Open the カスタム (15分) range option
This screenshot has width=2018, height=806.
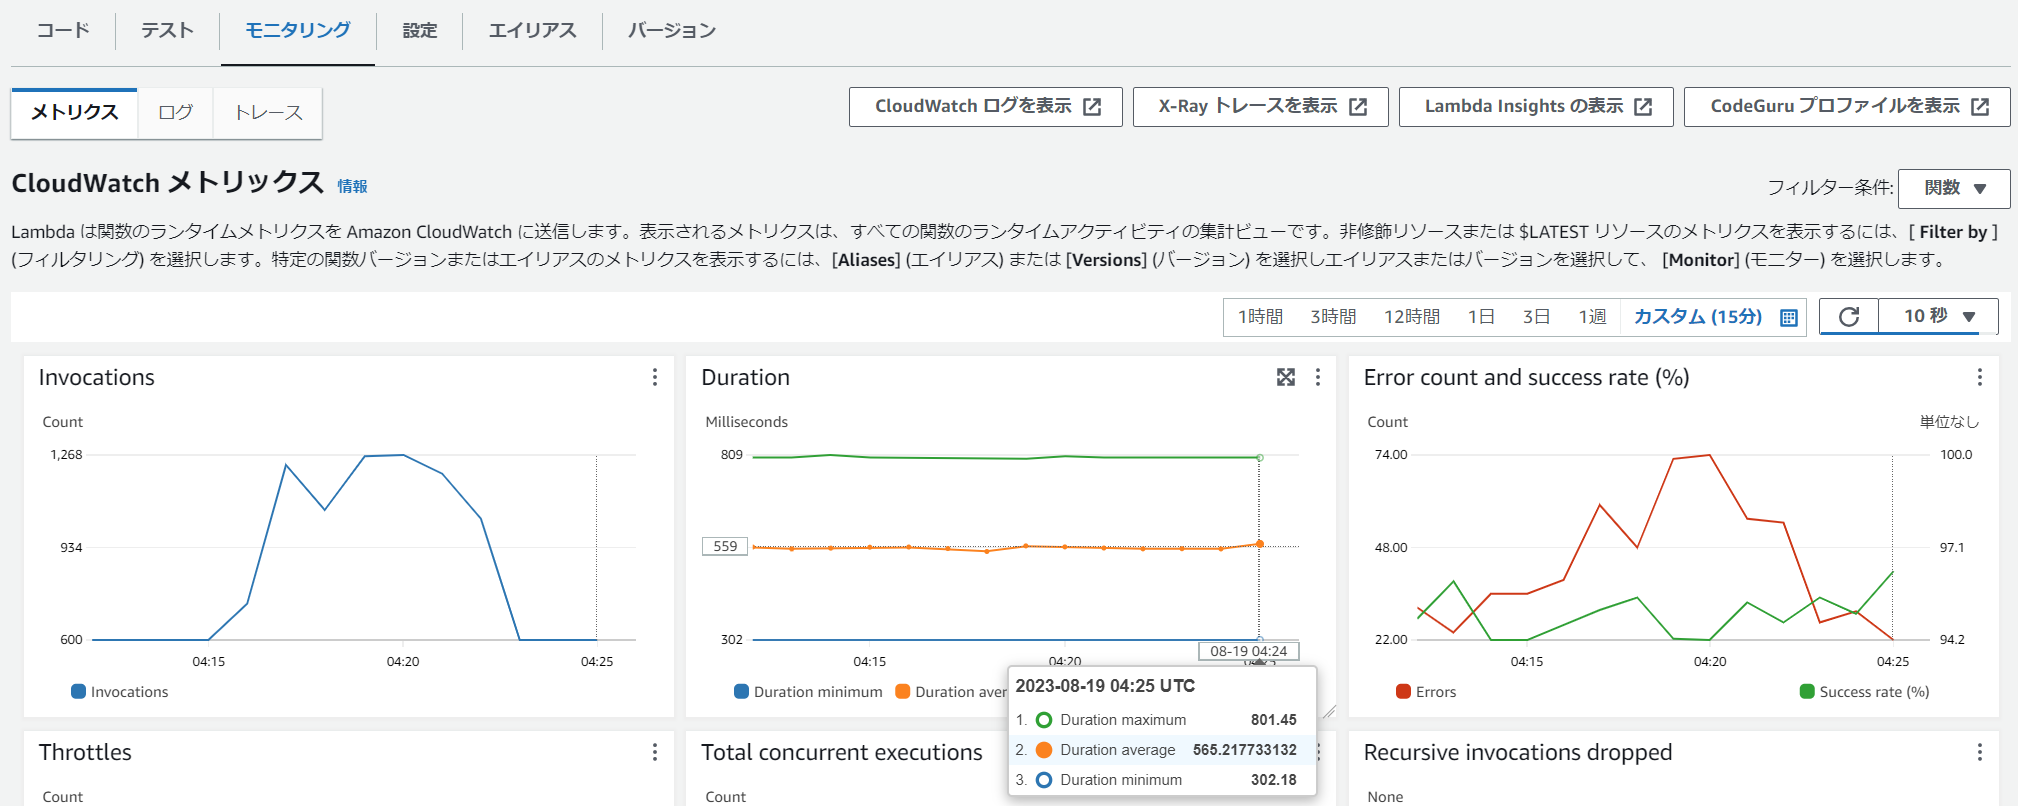[1698, 317]
